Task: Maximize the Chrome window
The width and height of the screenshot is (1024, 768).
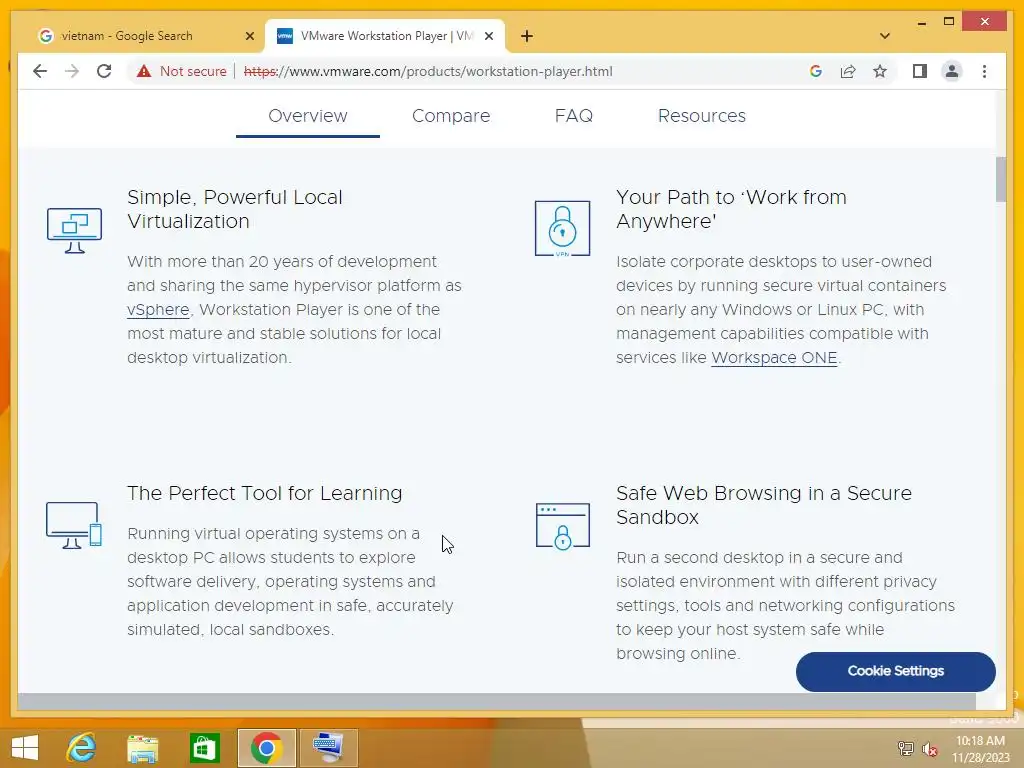Action: tap(949, 22)
